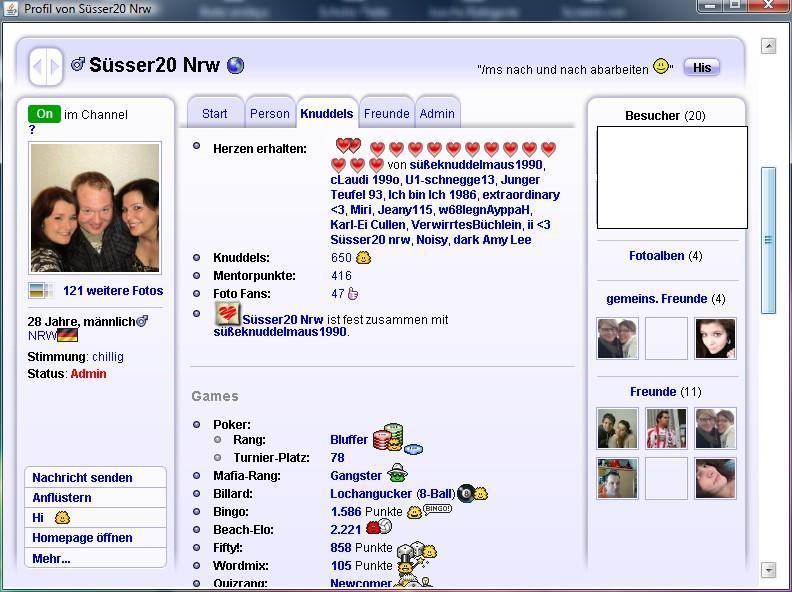Open the first common friend thumbnail
The width and height of the screenshot is (792, 592).
[617, 338]
